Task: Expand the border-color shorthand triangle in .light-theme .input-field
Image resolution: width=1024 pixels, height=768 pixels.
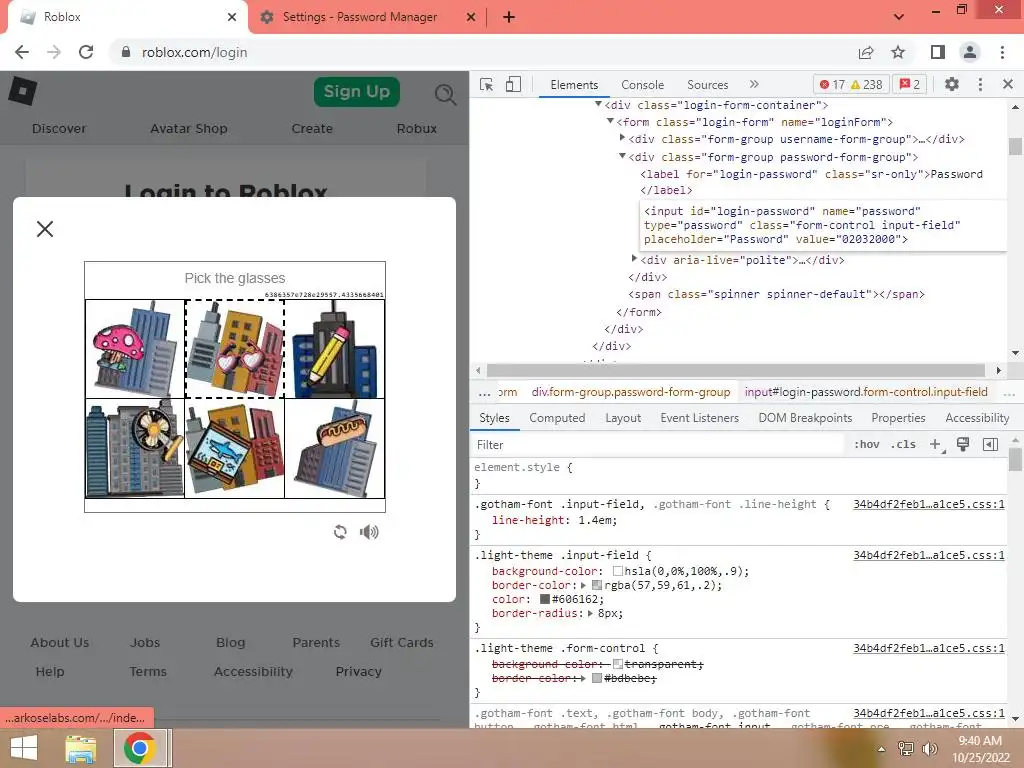Action: click(x=584, y=585)
